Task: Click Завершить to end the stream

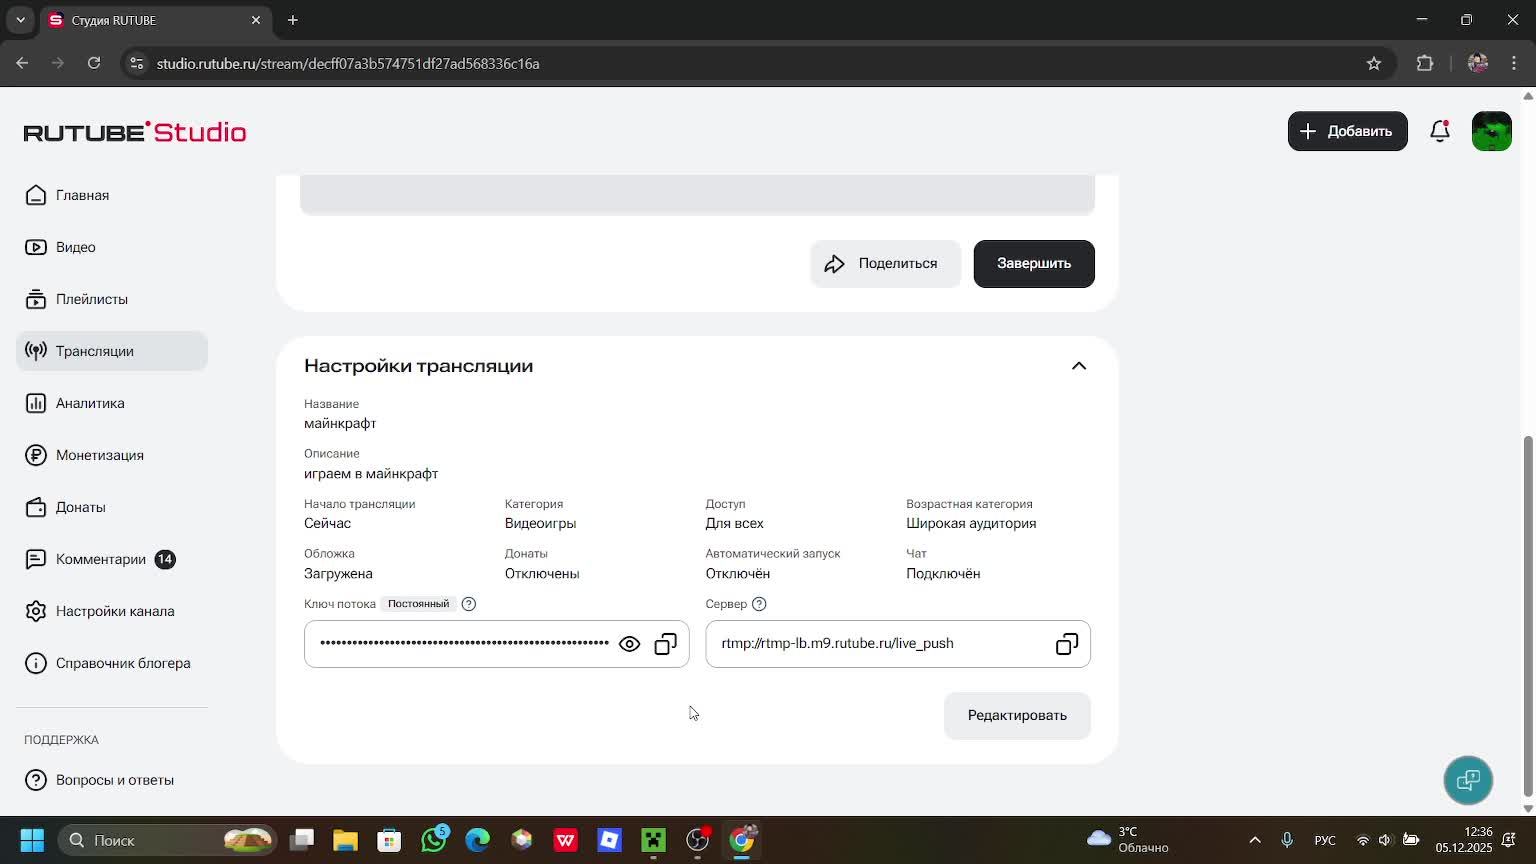Action: point(1034,264)
